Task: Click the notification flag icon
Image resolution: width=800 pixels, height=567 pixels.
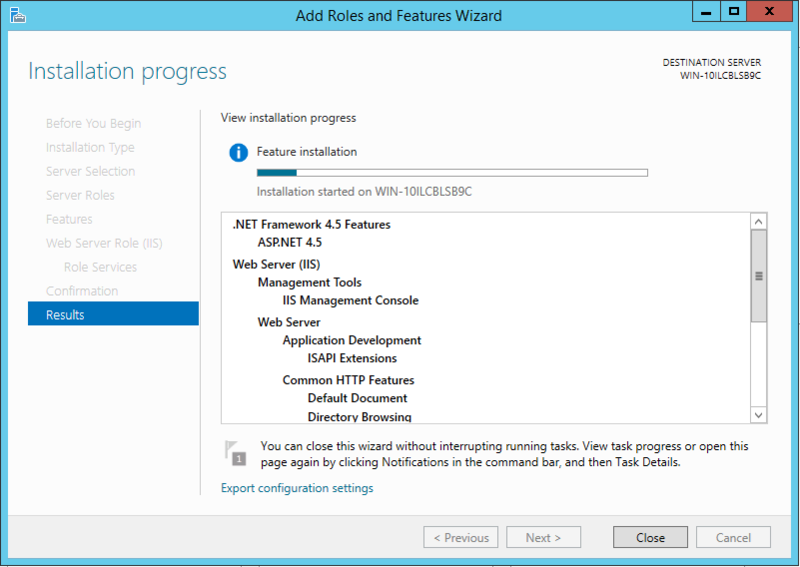Action: [x=234, y=453]
